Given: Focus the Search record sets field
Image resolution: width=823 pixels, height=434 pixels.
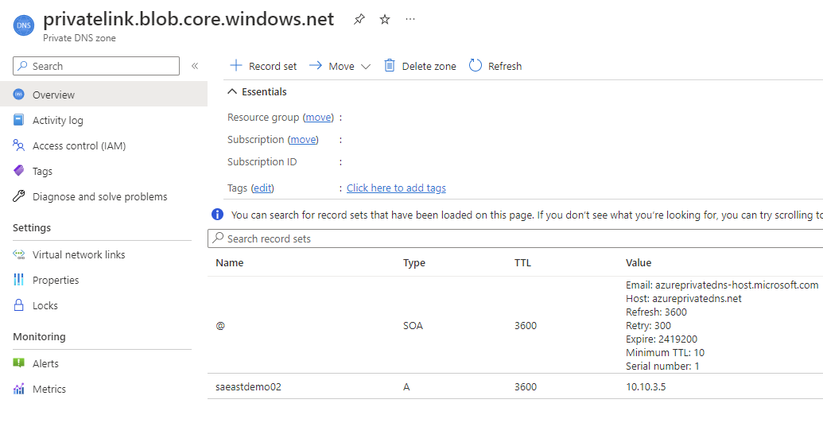Looking at the screenshot, I should click(515, 238).
